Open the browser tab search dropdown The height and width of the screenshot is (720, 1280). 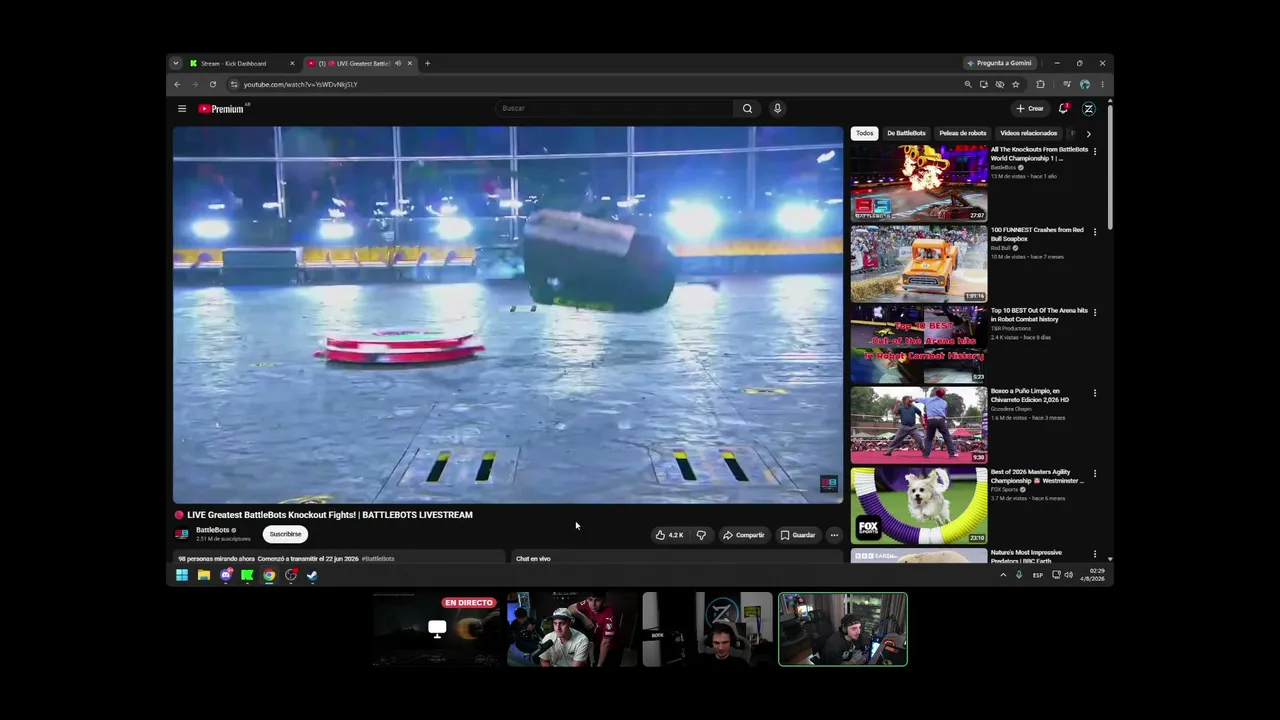point(176,63)
